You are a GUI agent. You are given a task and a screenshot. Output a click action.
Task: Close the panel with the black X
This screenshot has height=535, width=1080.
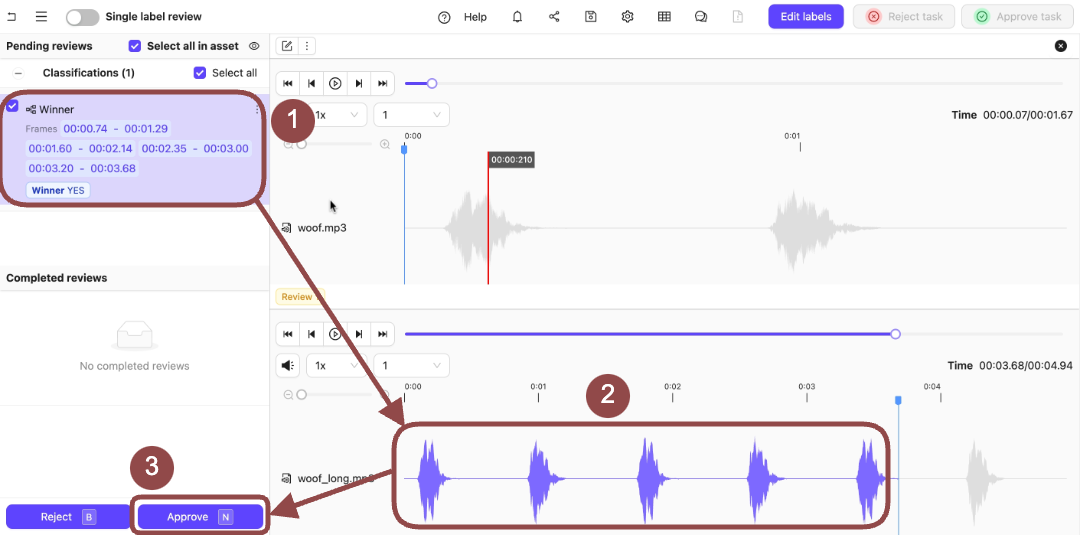tap(1061, 46)
